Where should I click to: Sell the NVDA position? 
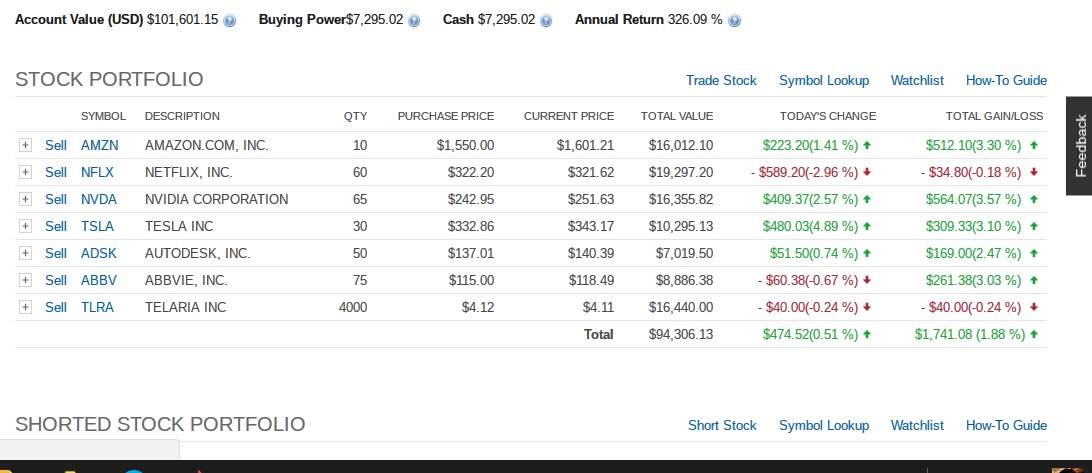56,199
